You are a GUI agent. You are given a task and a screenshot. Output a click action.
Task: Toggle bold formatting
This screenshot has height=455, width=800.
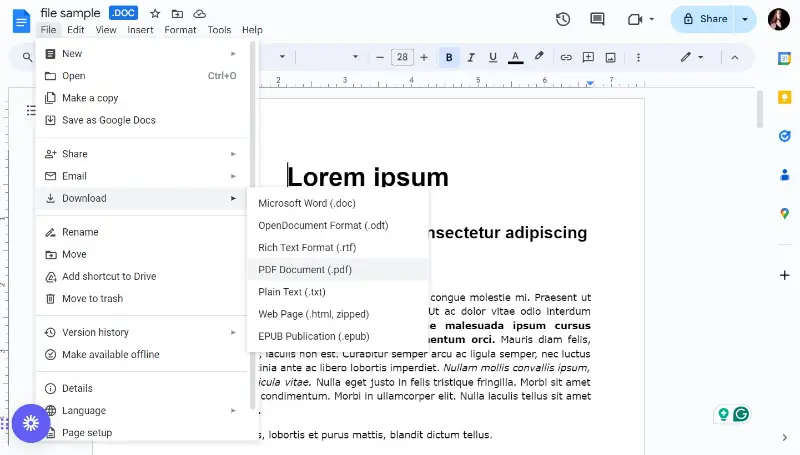click(449, 57)
